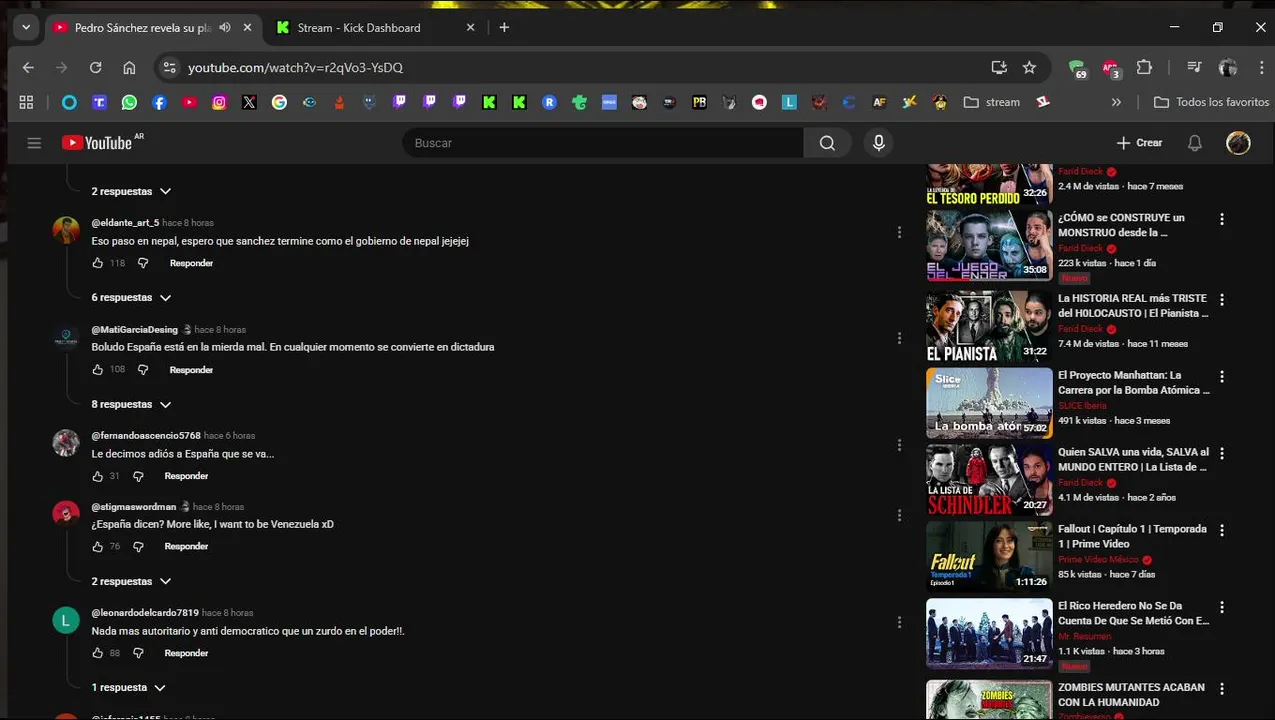Open the Google bookmark icon
Image resolution: width=1275 pixels, height=720 pixels.
tap(279, 102)
